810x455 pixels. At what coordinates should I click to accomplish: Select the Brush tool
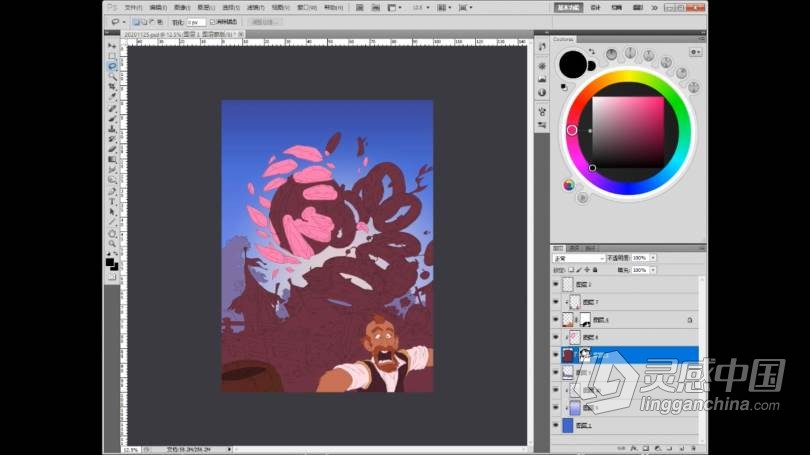[112, 119]
